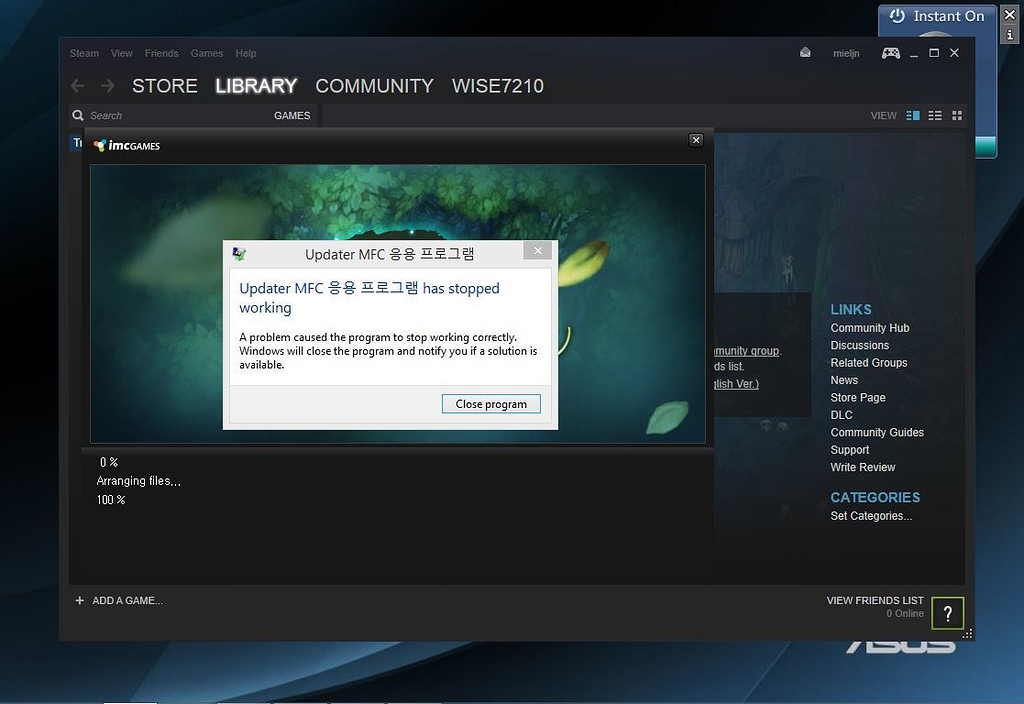Open the inbox envelope notification icon

[805, 53]
